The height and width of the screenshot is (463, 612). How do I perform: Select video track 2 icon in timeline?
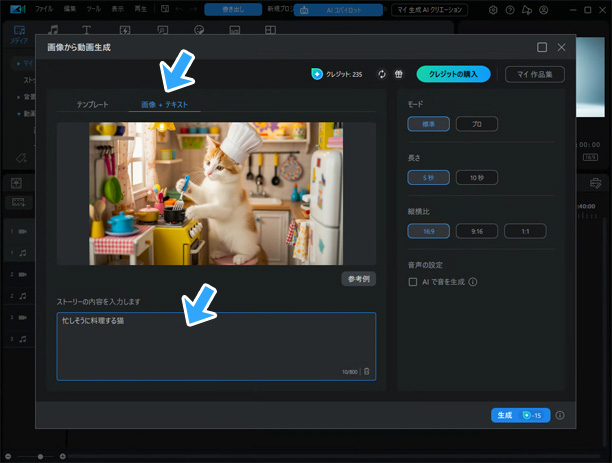23,274
